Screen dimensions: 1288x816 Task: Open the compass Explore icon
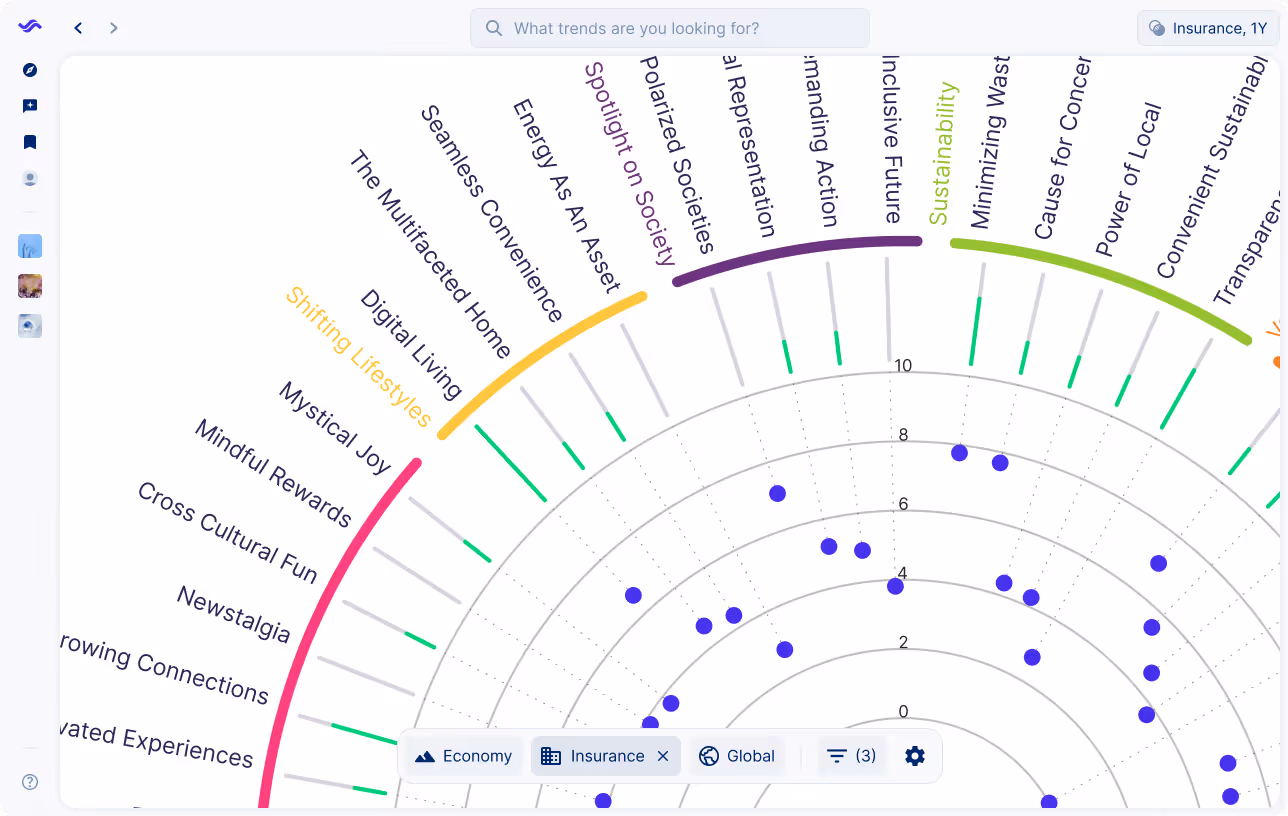pyautogui.click(x=30, y=70)
